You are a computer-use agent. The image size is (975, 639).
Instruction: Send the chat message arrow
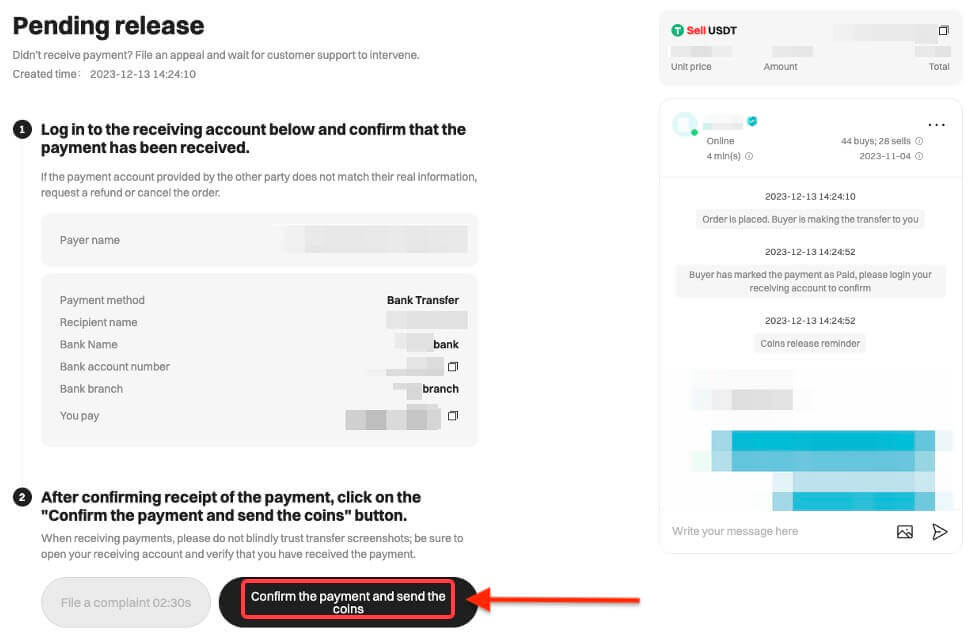[939, 532]
